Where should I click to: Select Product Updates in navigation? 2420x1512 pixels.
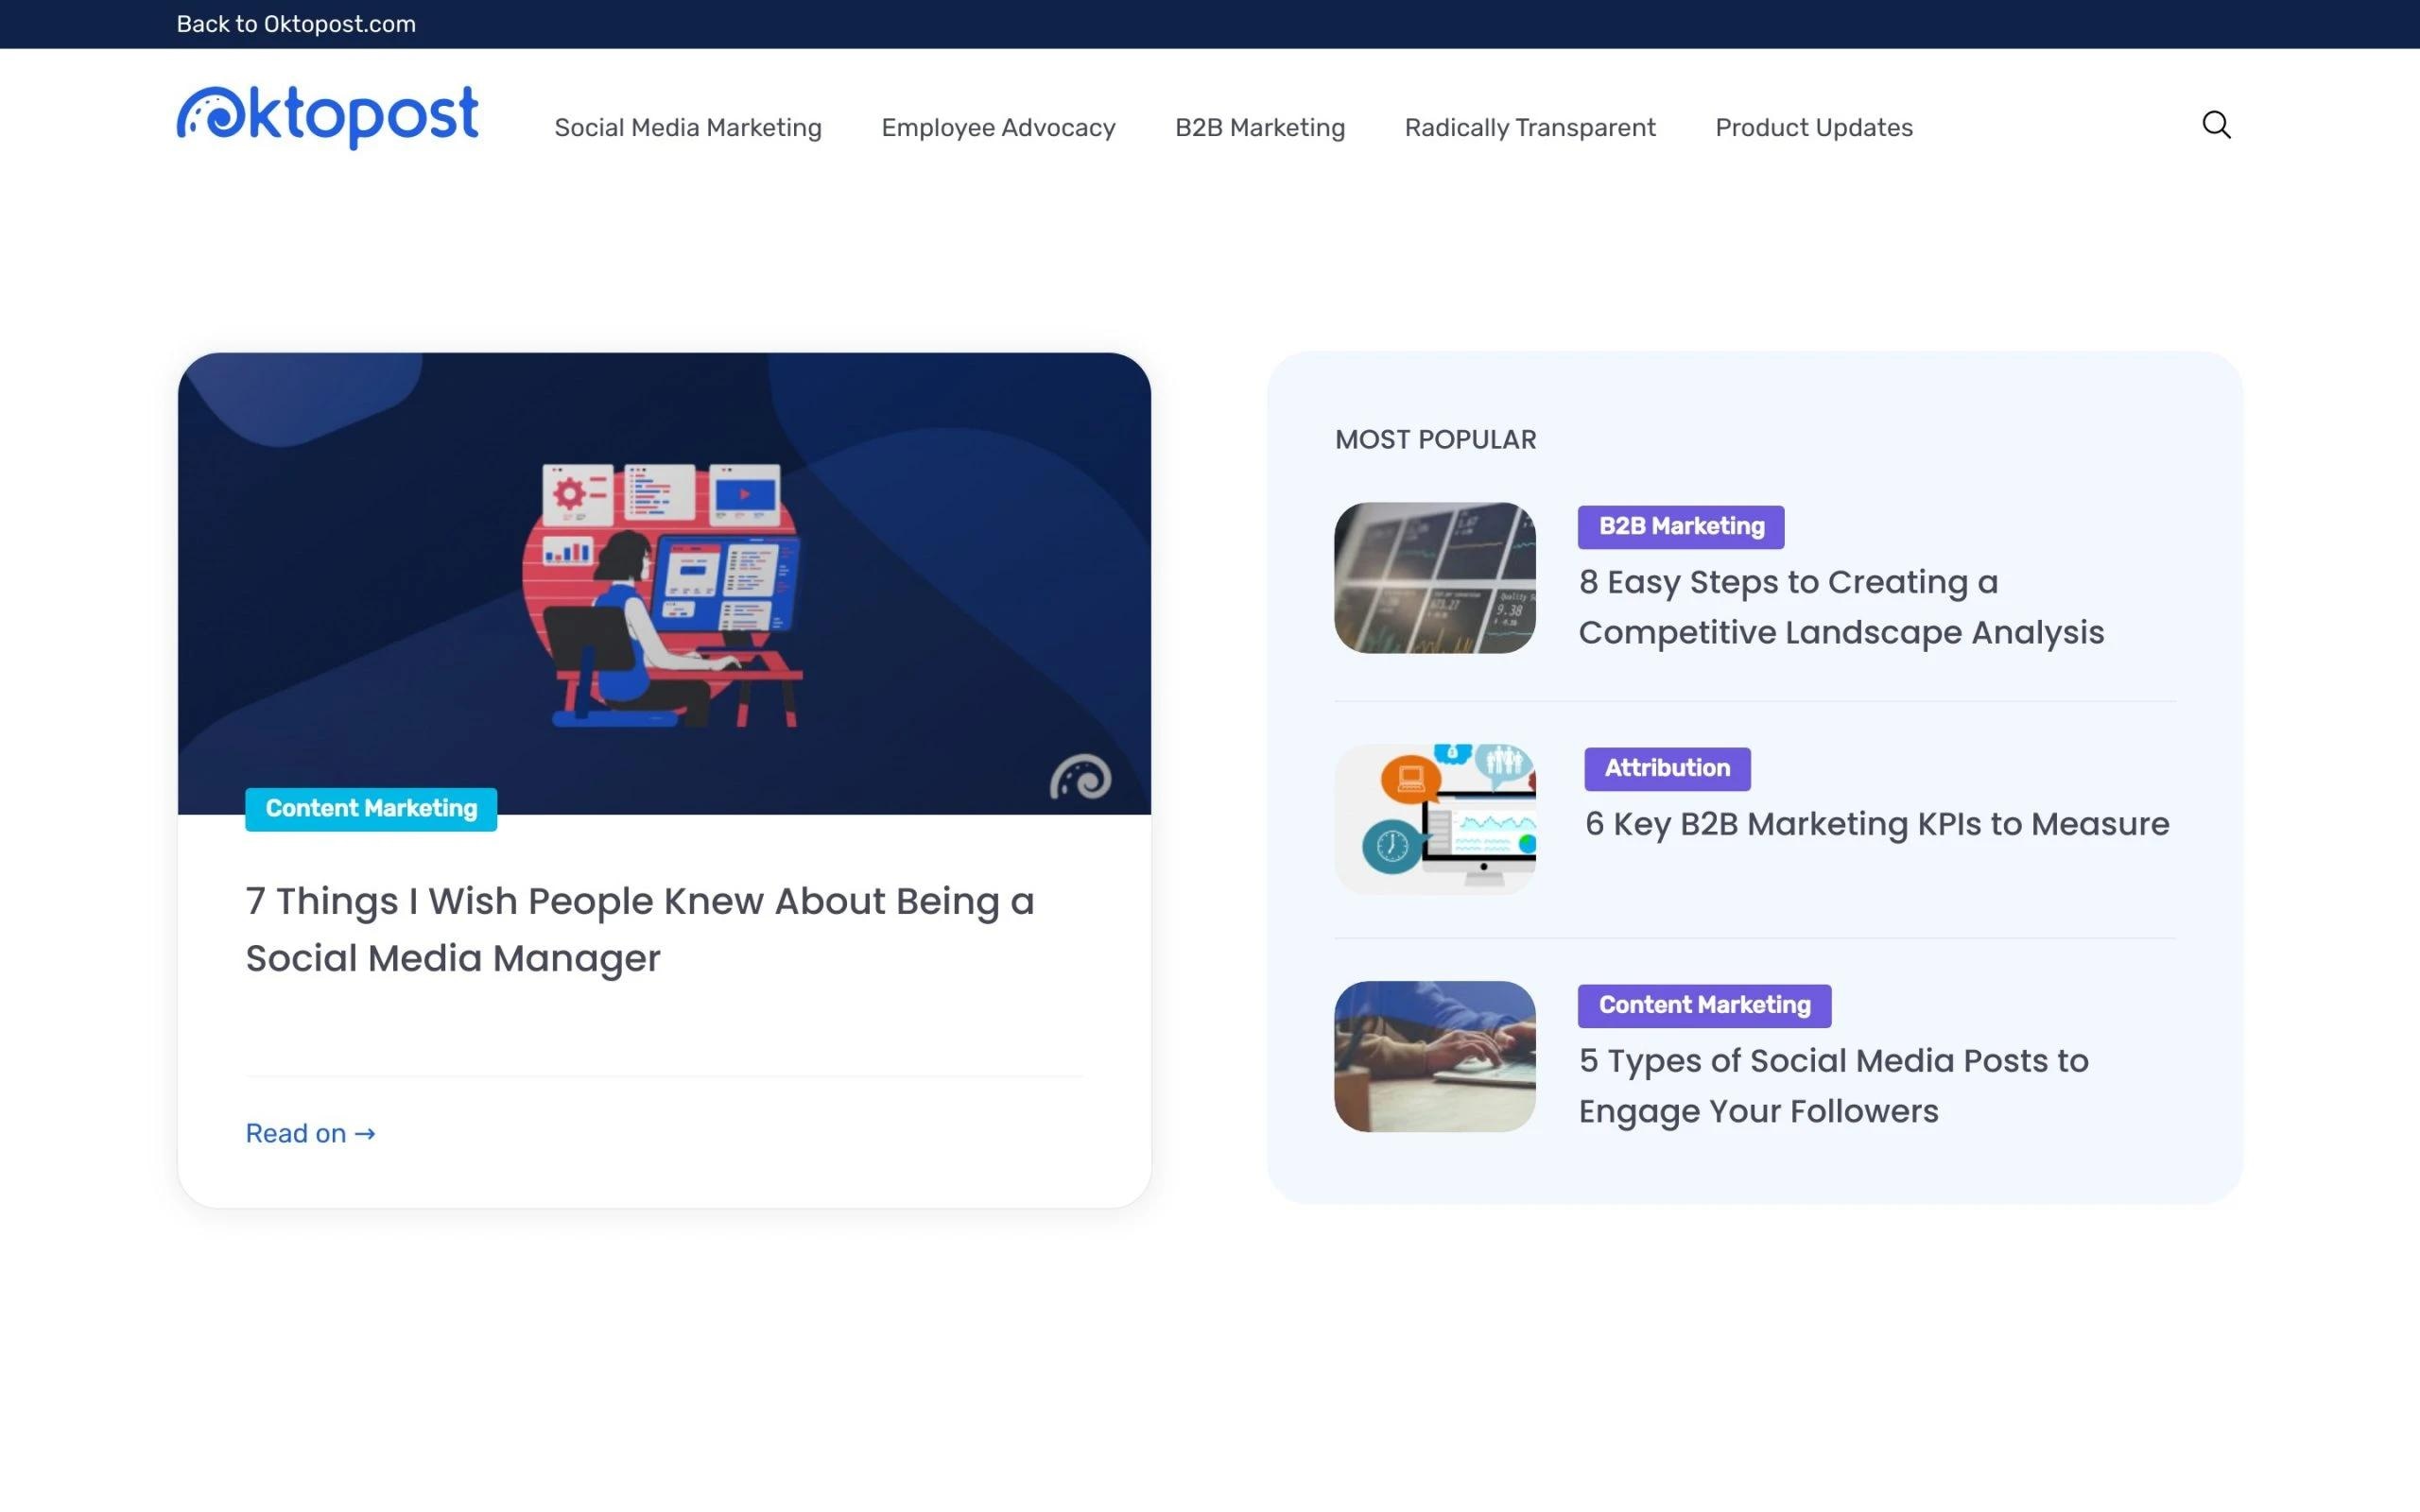pyautogui.click(x=1813, y=128)
